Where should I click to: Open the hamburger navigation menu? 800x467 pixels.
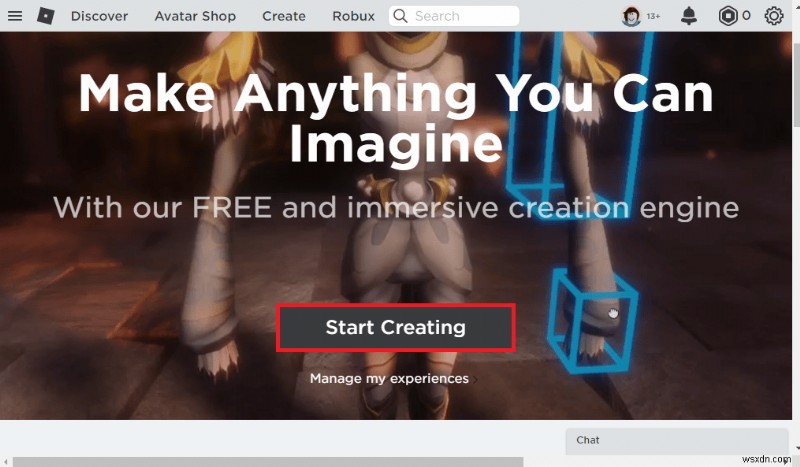pyautogui.click(x=15, y=16)
